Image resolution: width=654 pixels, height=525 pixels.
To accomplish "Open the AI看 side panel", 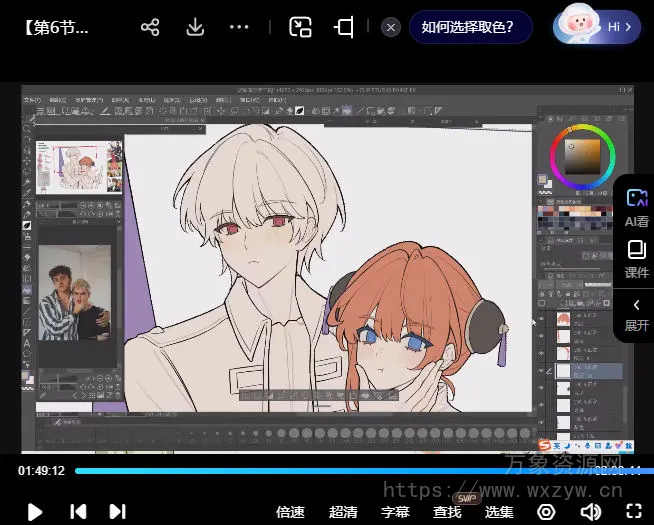I will (x=636, y=207).
